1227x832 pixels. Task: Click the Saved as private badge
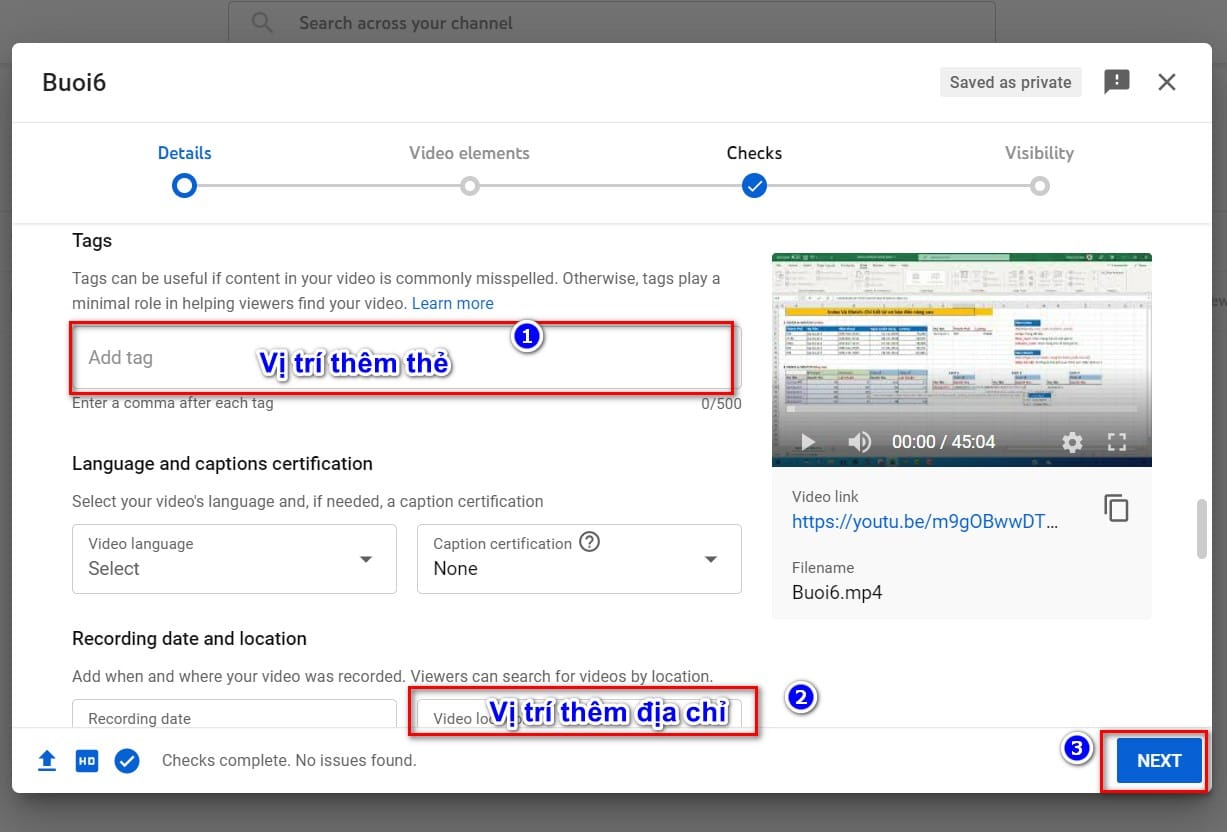pyautogui.click(x=1010, y=82)
